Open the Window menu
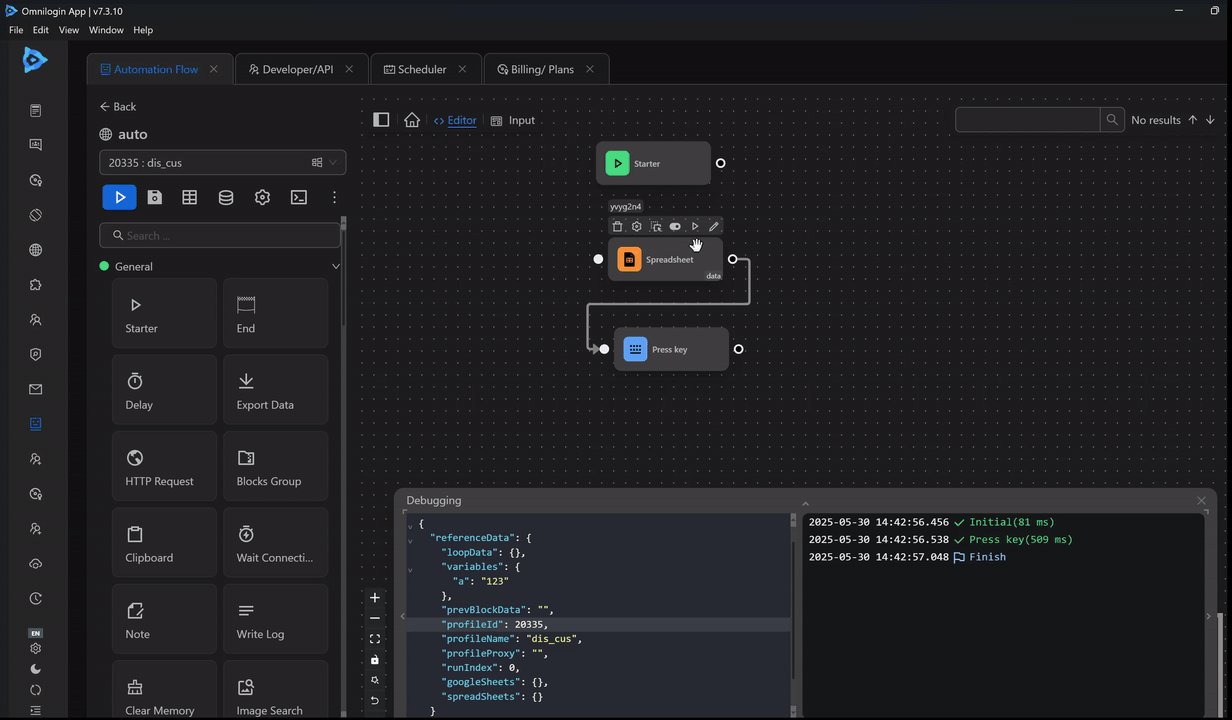 (x=106, y=30)
